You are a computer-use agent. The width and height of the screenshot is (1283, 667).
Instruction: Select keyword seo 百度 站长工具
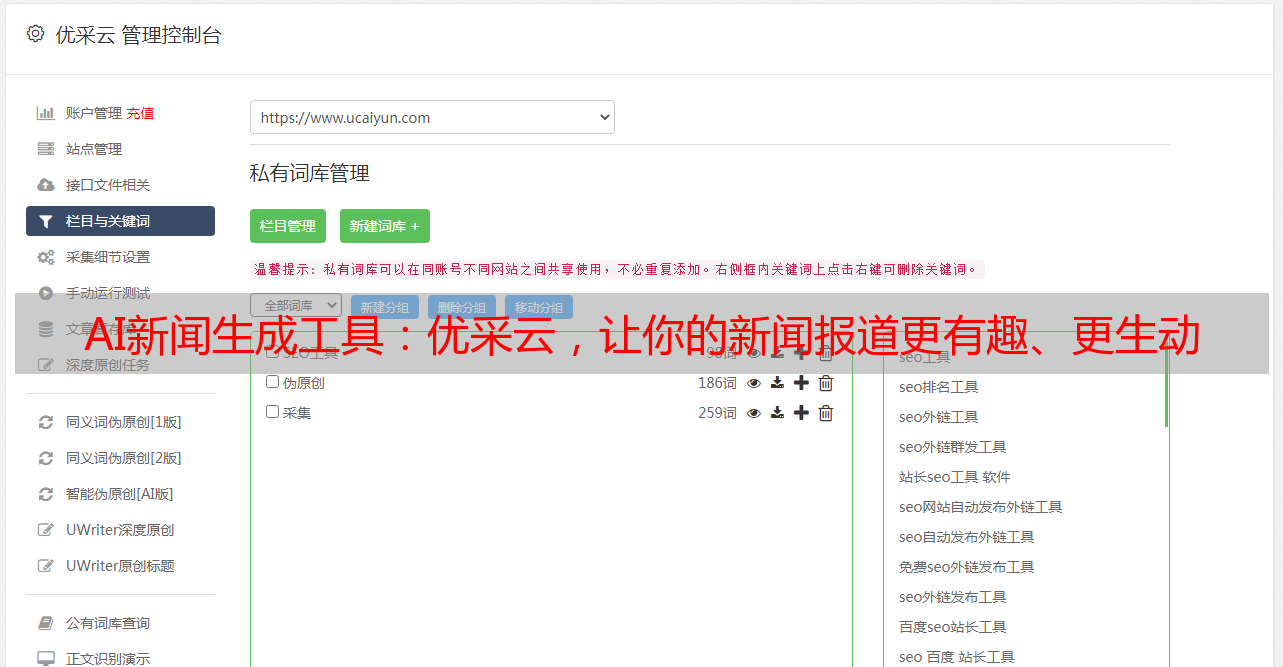pos(956,657)
